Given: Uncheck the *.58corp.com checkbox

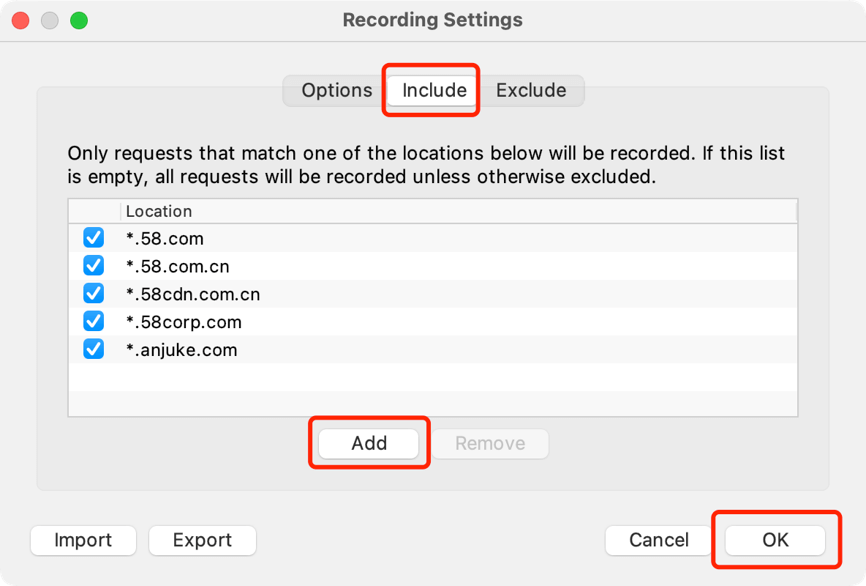Looking at the screenshot, I should pos(94,322).
